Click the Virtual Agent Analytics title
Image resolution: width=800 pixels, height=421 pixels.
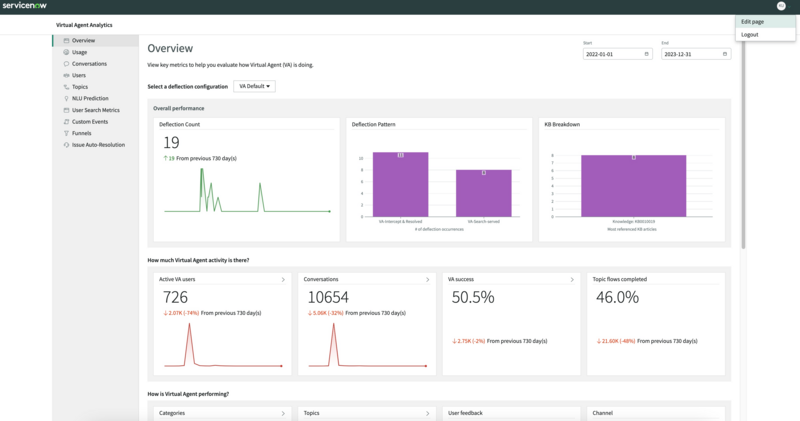point(84,25)
